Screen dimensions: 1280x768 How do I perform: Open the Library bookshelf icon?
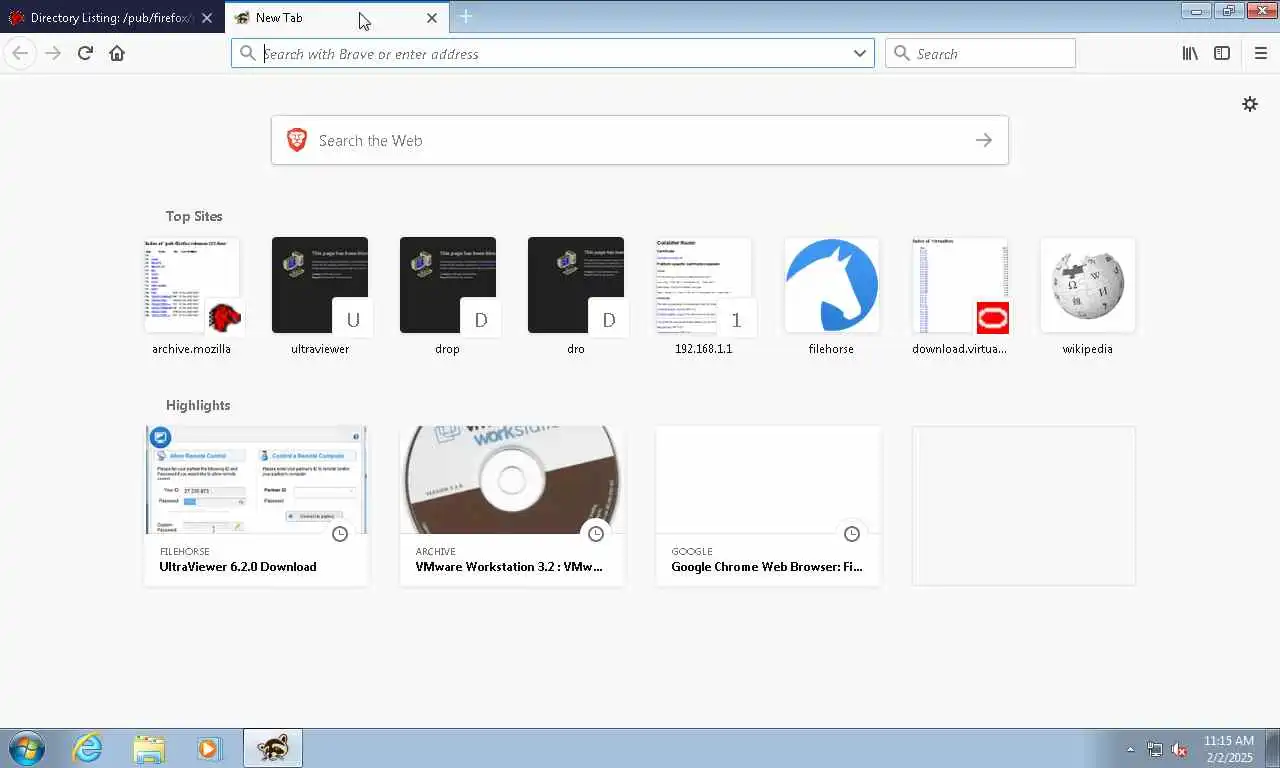click(x=1190, y=53)
